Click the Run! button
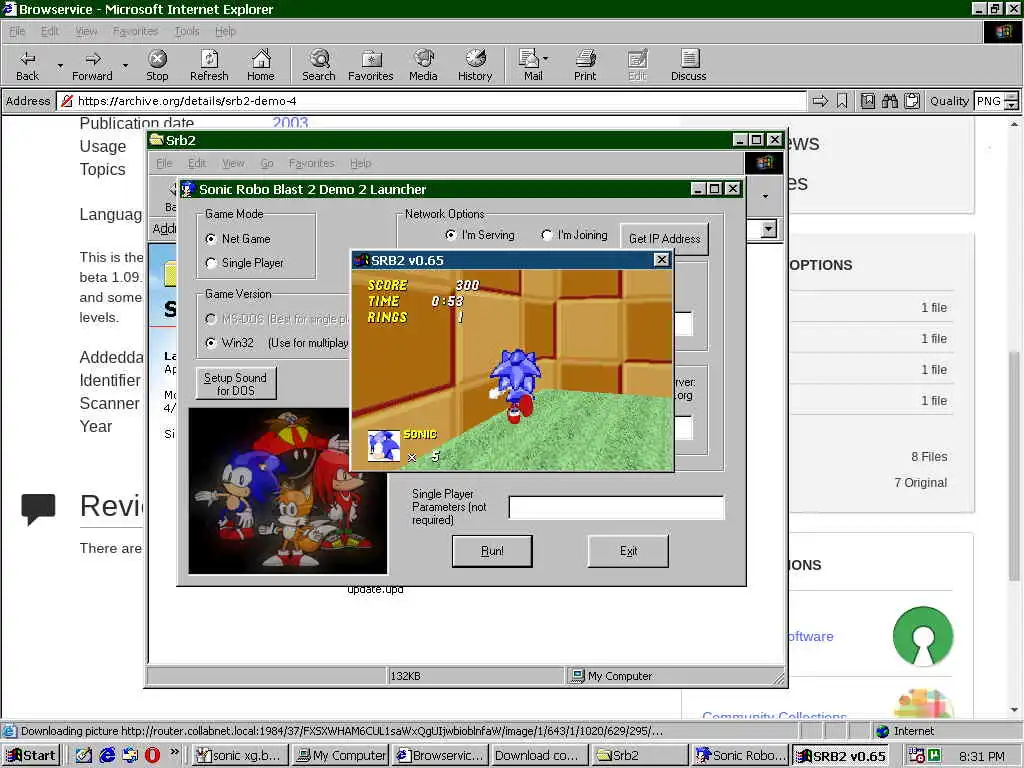The height and width of the screenshot is (768, 1024). pos(492,551)
